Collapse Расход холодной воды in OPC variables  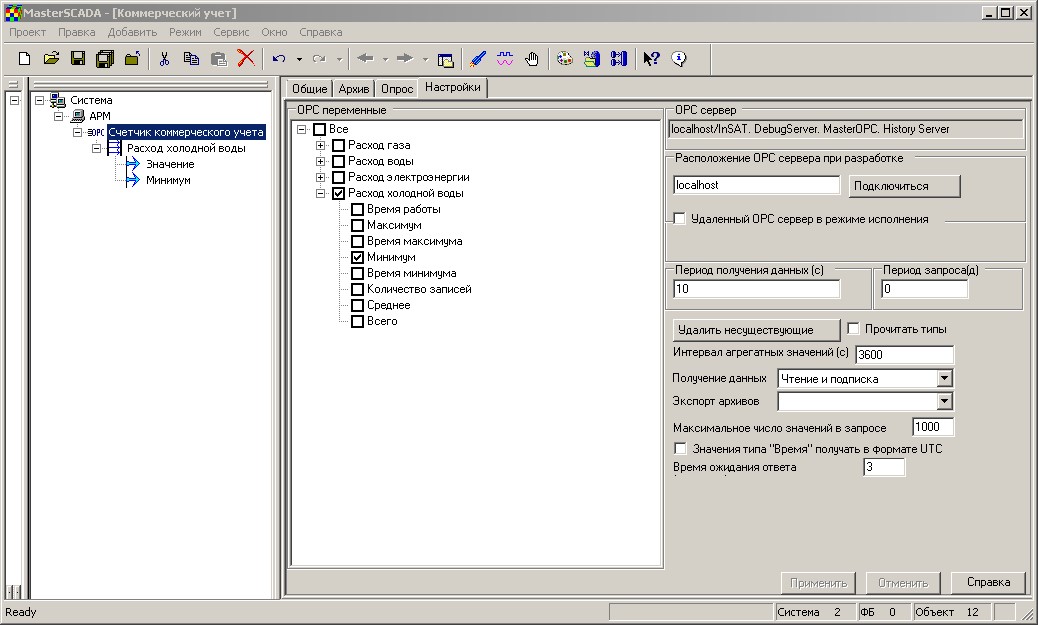pyautogui.click(x=320, y=193)
